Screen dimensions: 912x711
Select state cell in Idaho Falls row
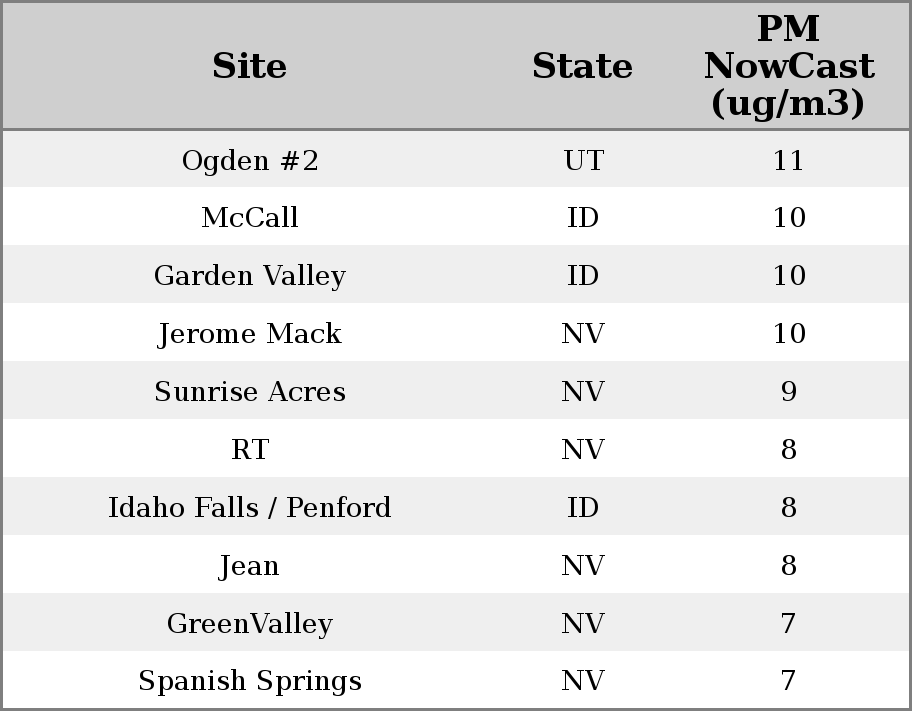[583, 508]
